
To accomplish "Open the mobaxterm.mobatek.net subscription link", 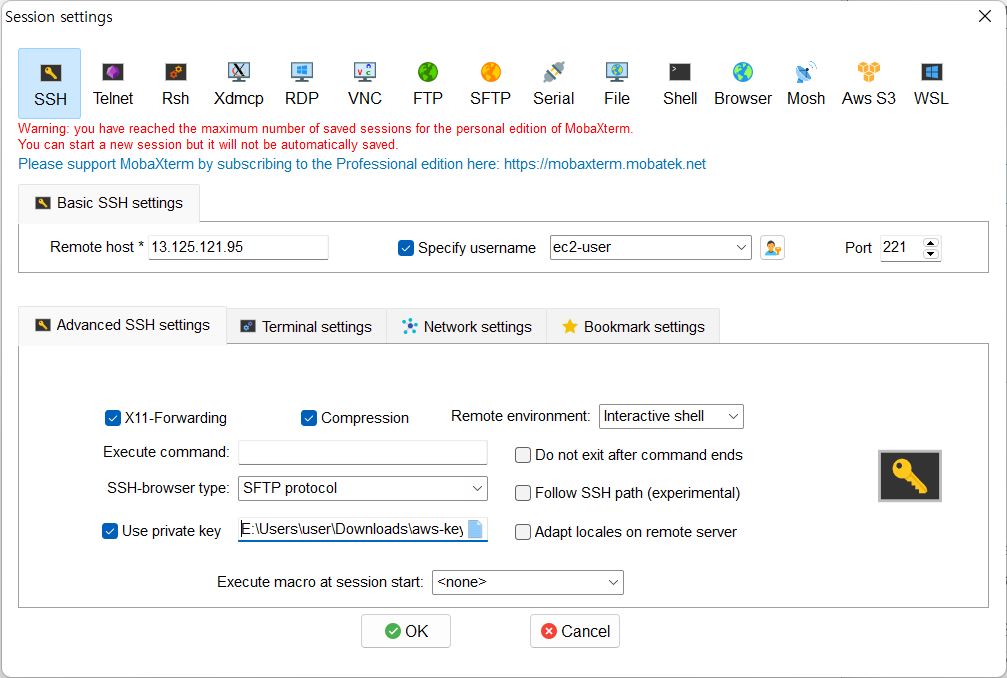I will (x=604, y=164).
